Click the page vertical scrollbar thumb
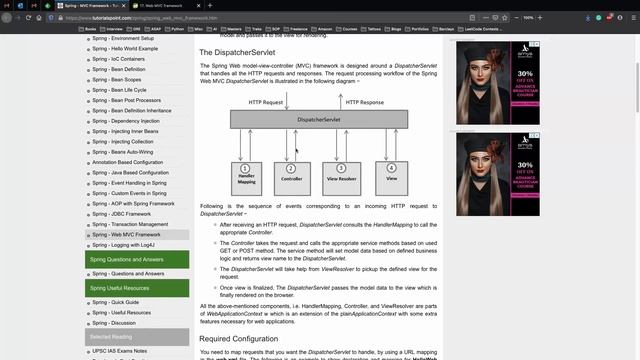640x360 pixels. click(x=637, y=87)
